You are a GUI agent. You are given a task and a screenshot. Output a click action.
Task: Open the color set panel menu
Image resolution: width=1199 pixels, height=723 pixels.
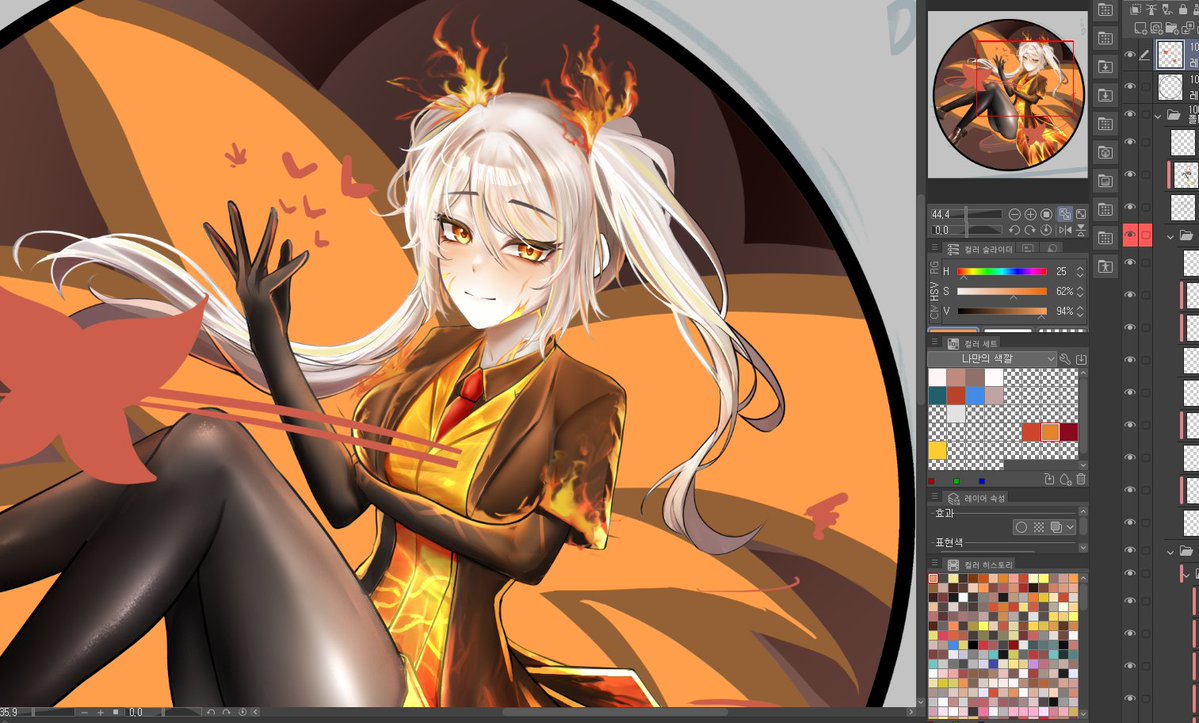coord(934,342)
